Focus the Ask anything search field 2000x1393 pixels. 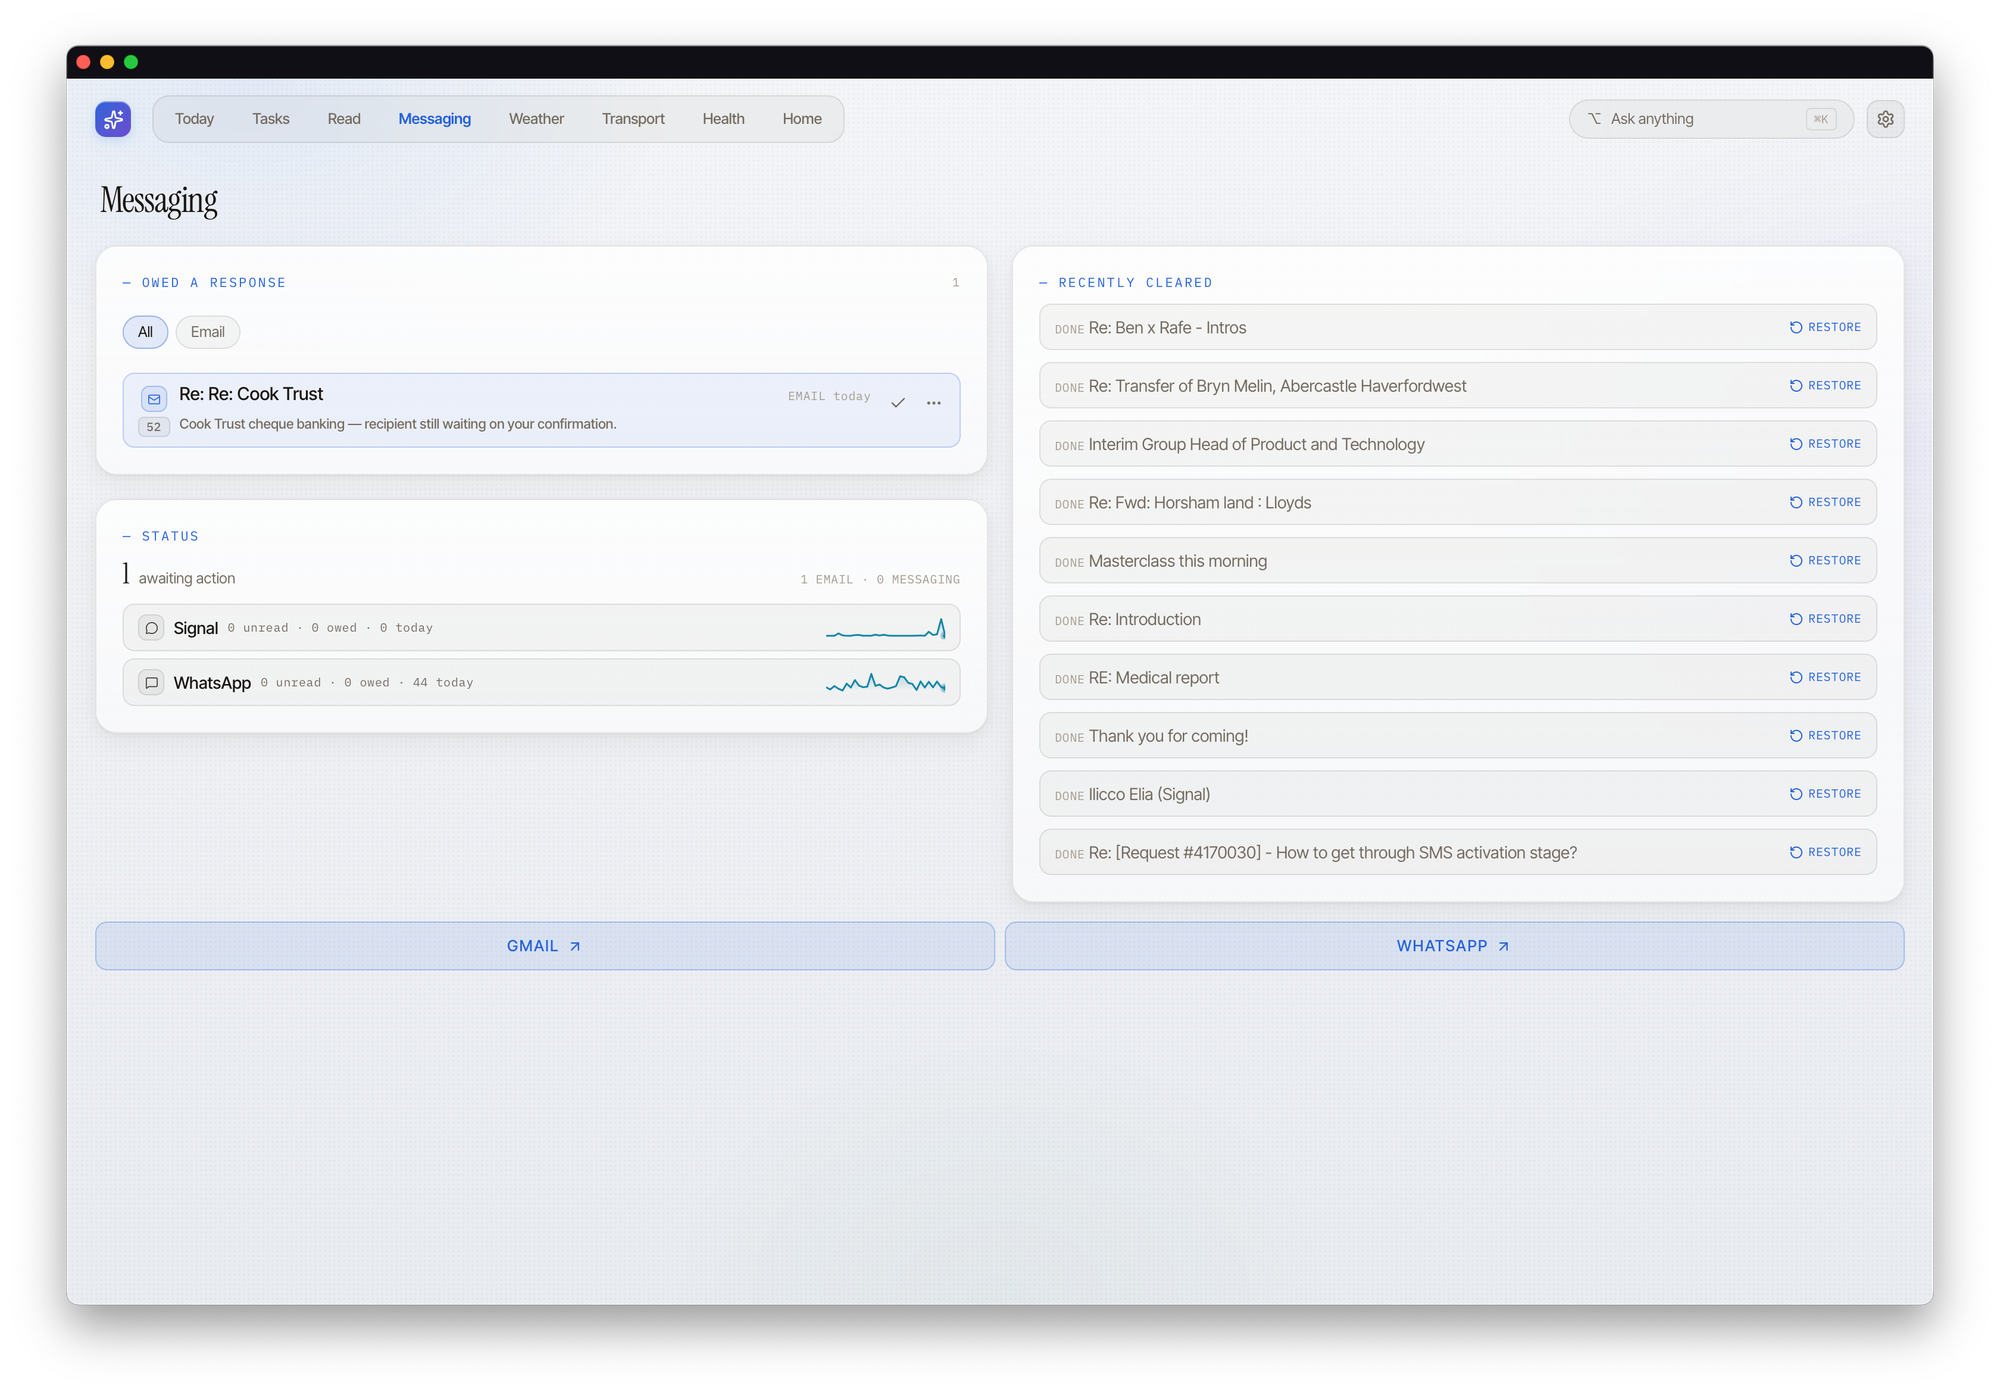pyautogui.click(x=1710, y=119)
